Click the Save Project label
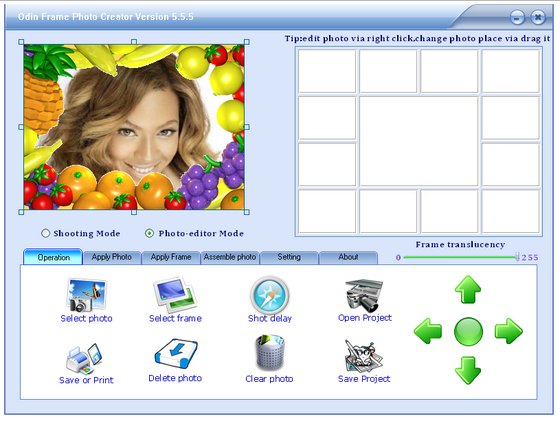This screenshot has height=421, width=560. [x=364, y=379]
